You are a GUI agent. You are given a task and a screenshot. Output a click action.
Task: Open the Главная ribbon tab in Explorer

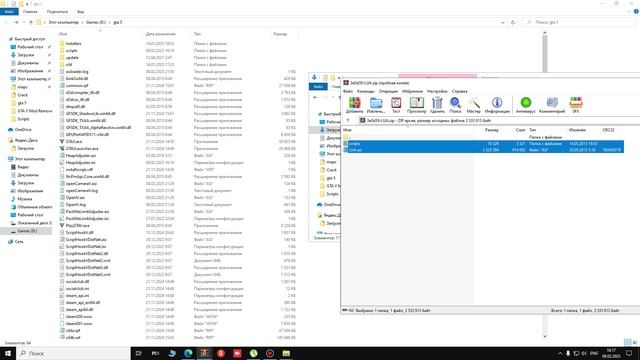click(30, 12)
